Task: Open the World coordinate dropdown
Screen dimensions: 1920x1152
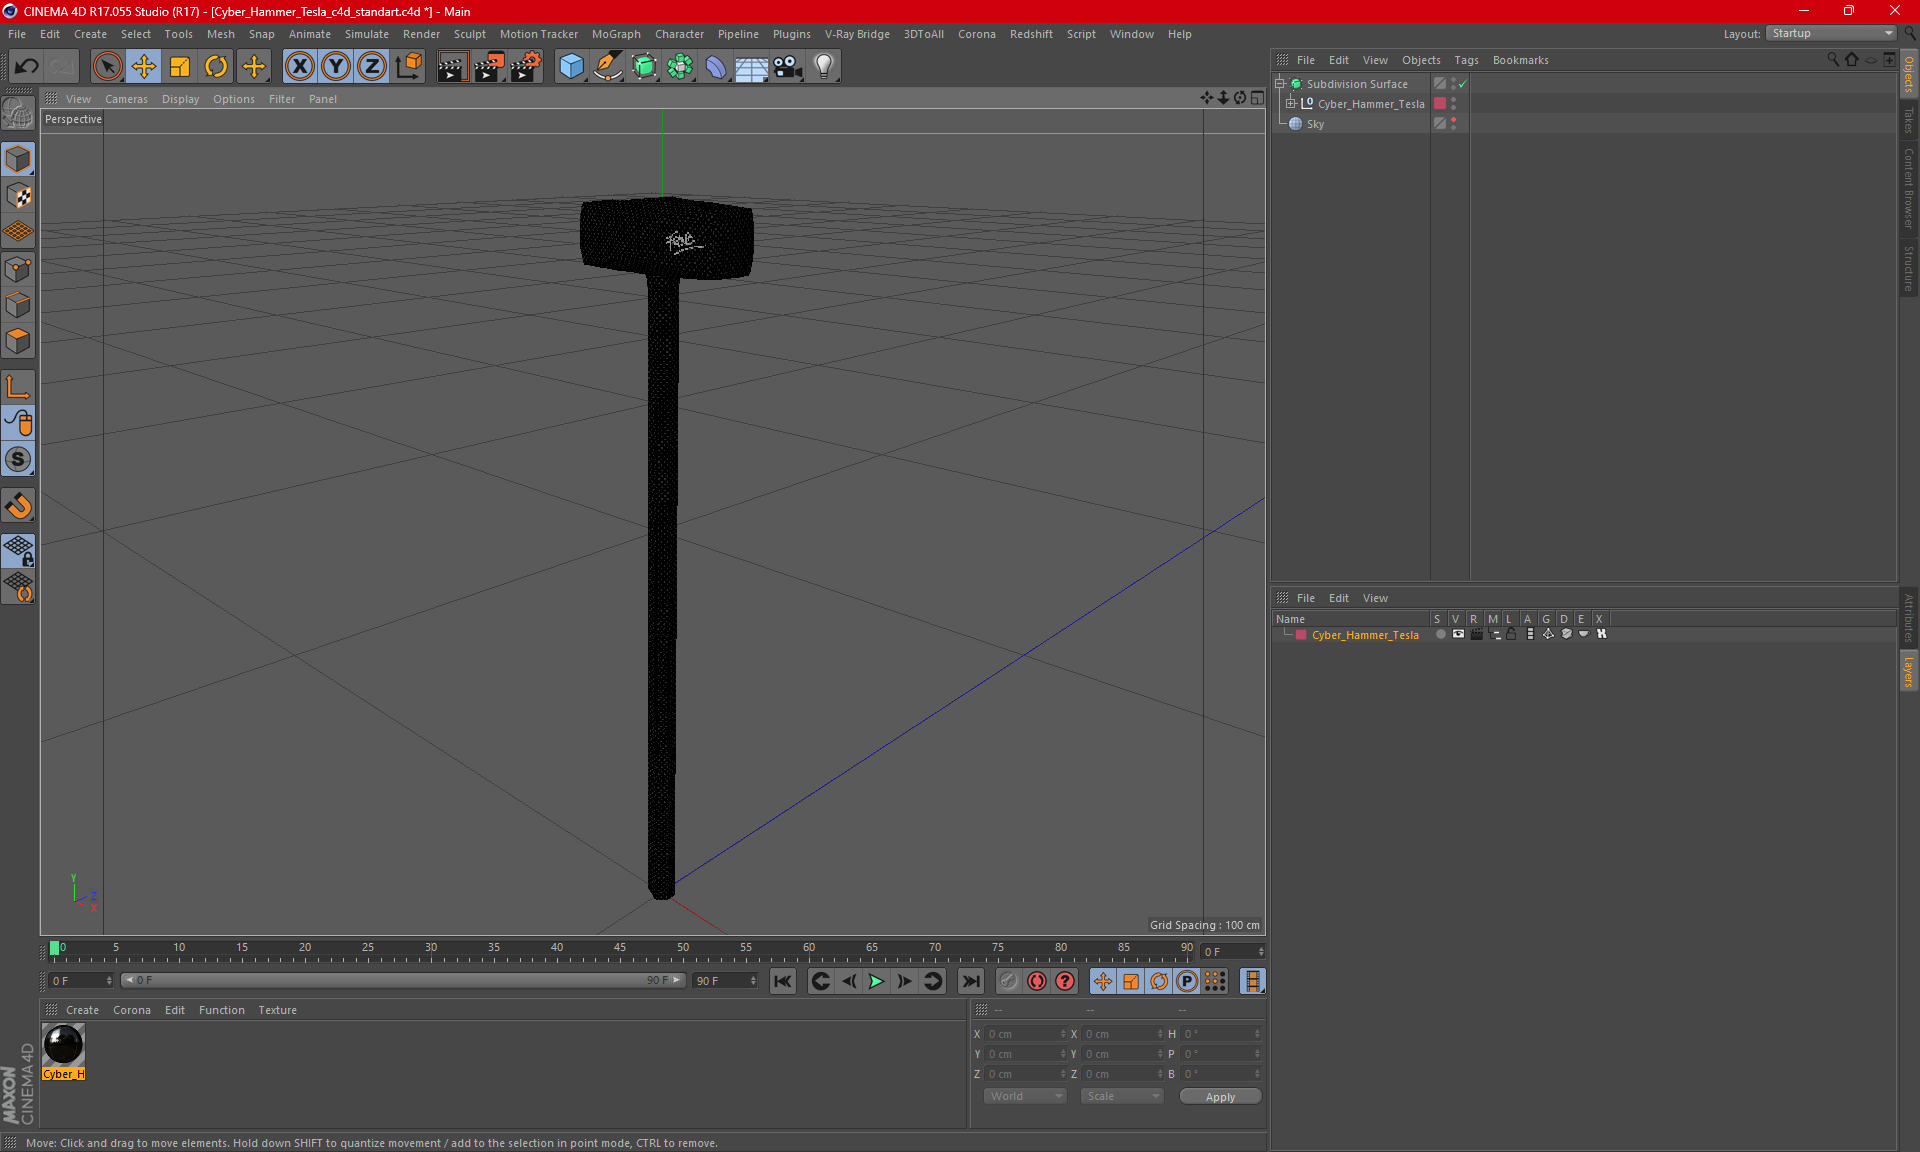Action: coord(1025,1096)
